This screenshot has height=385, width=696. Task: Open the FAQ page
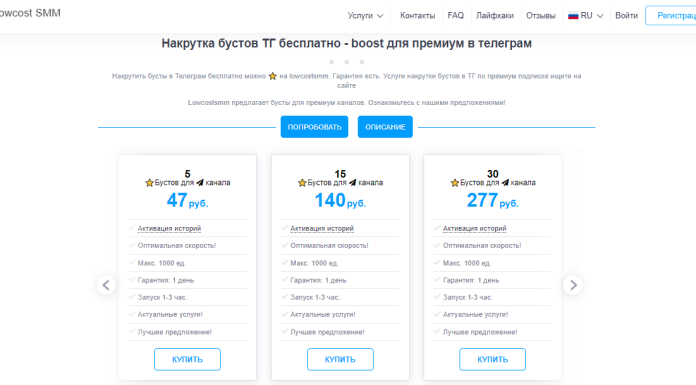click(x=455, y=16)
